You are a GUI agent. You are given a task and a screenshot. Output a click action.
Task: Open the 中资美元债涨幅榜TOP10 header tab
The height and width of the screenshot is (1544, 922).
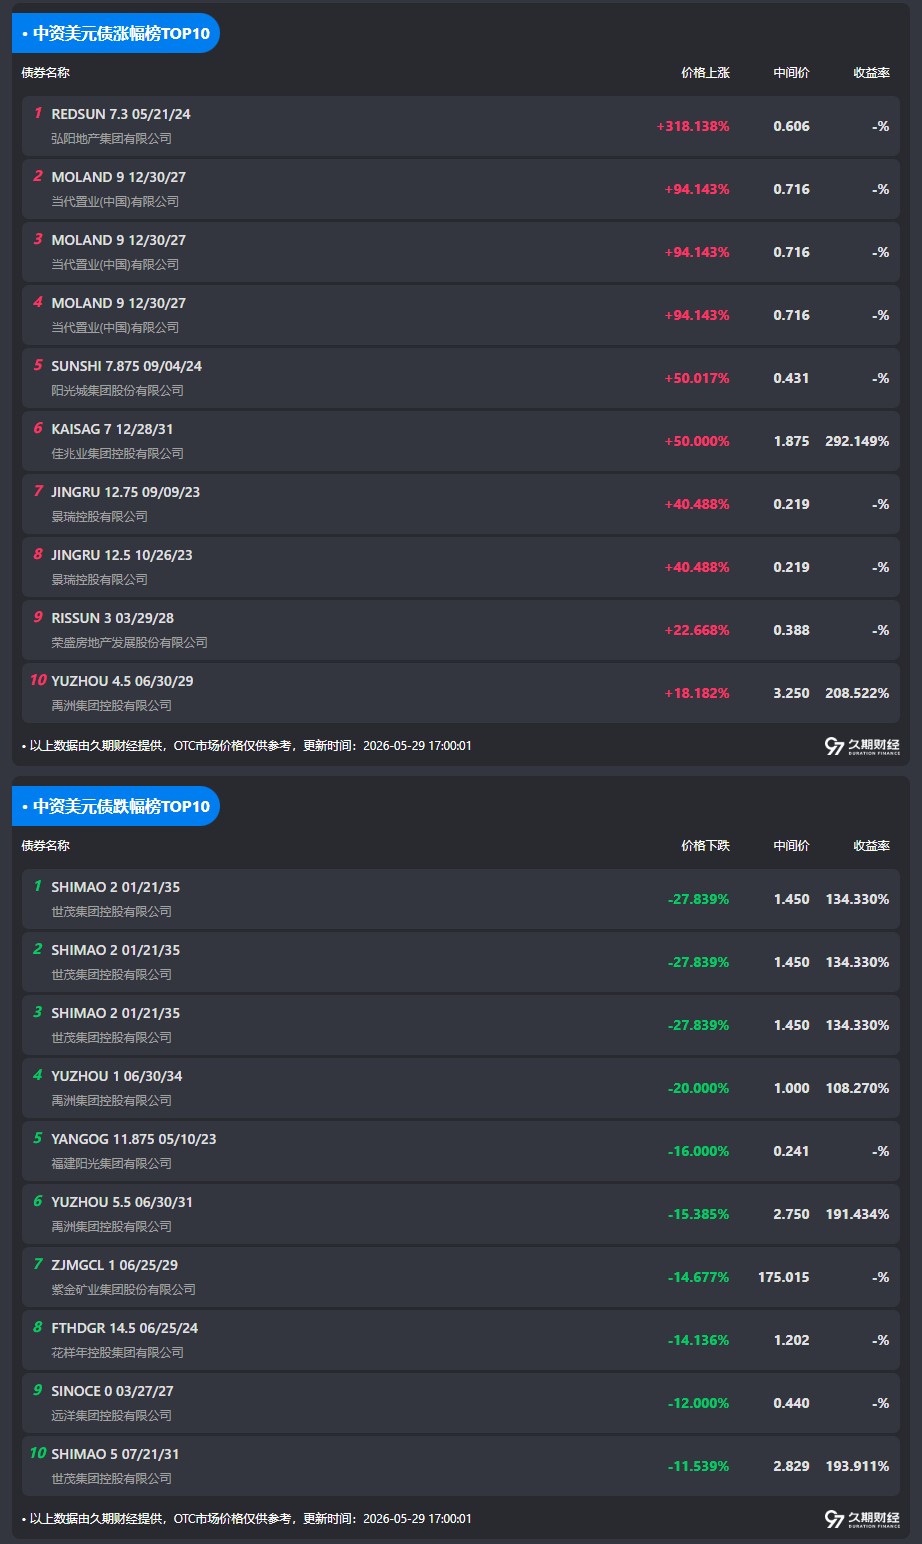116,33
